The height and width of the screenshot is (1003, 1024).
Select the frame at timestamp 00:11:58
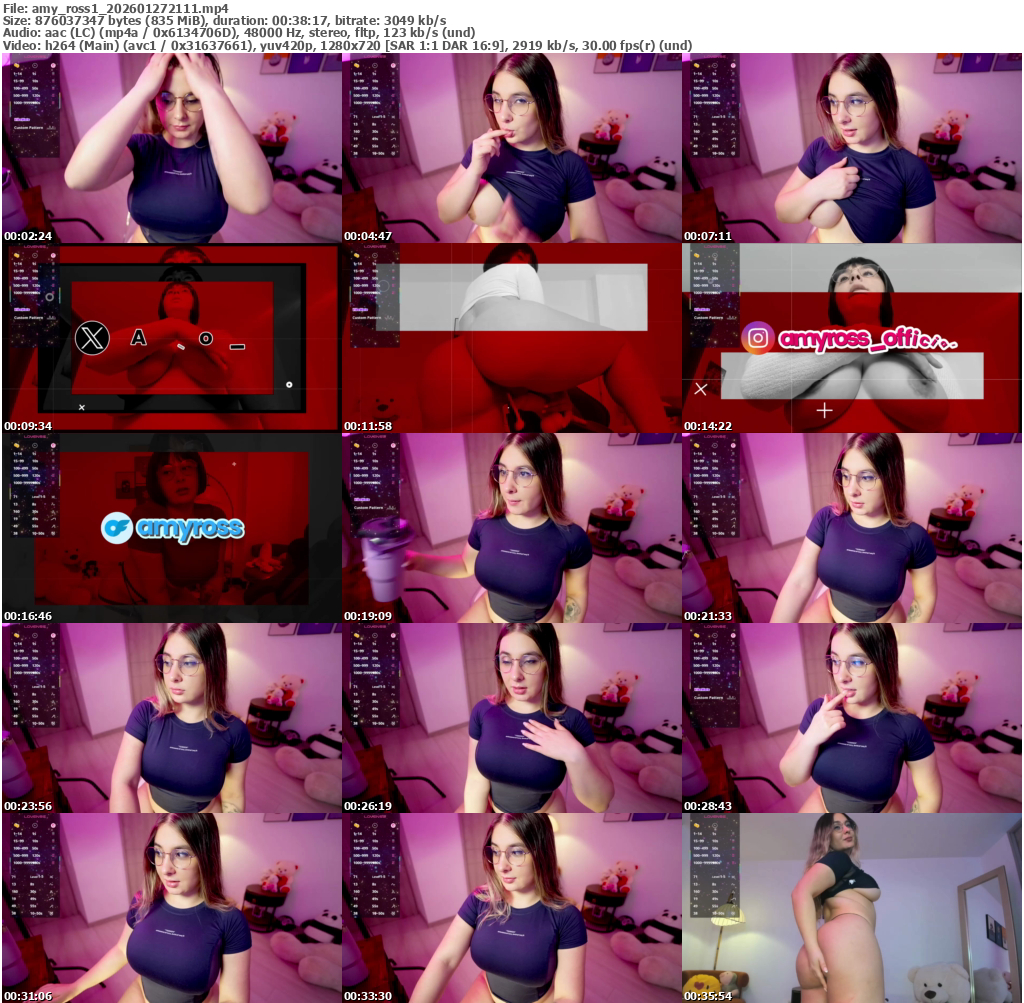(x=511, y=338)
